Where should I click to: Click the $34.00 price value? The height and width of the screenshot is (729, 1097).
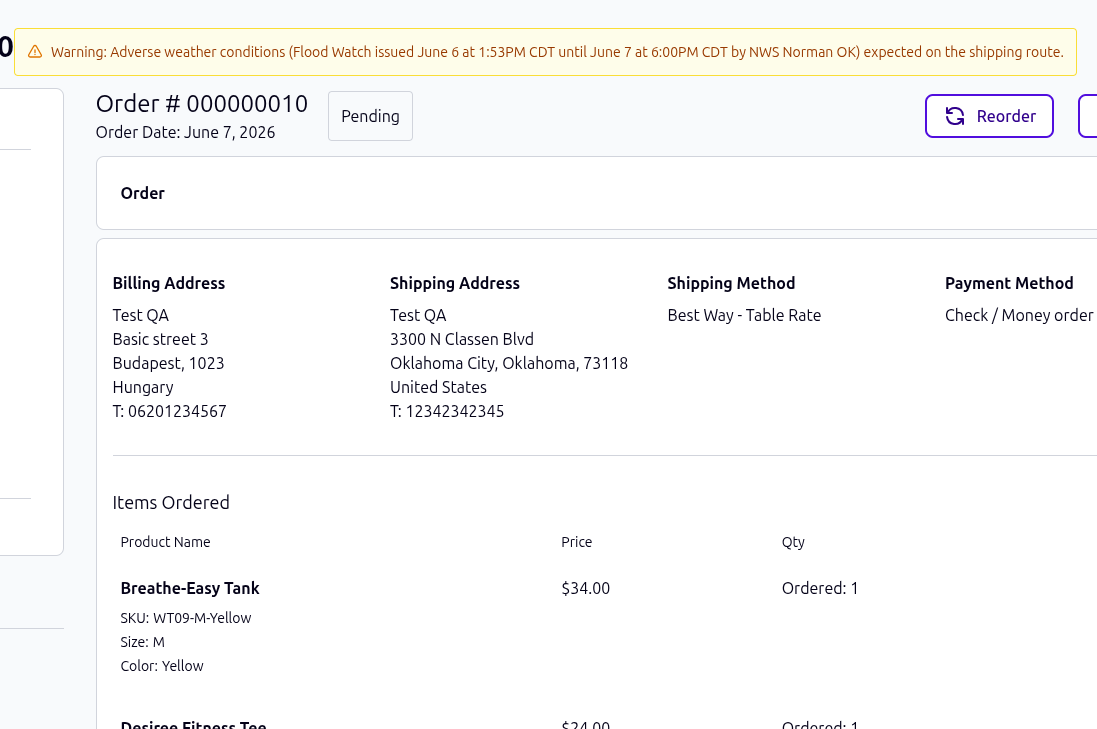(x=586, y=588)
